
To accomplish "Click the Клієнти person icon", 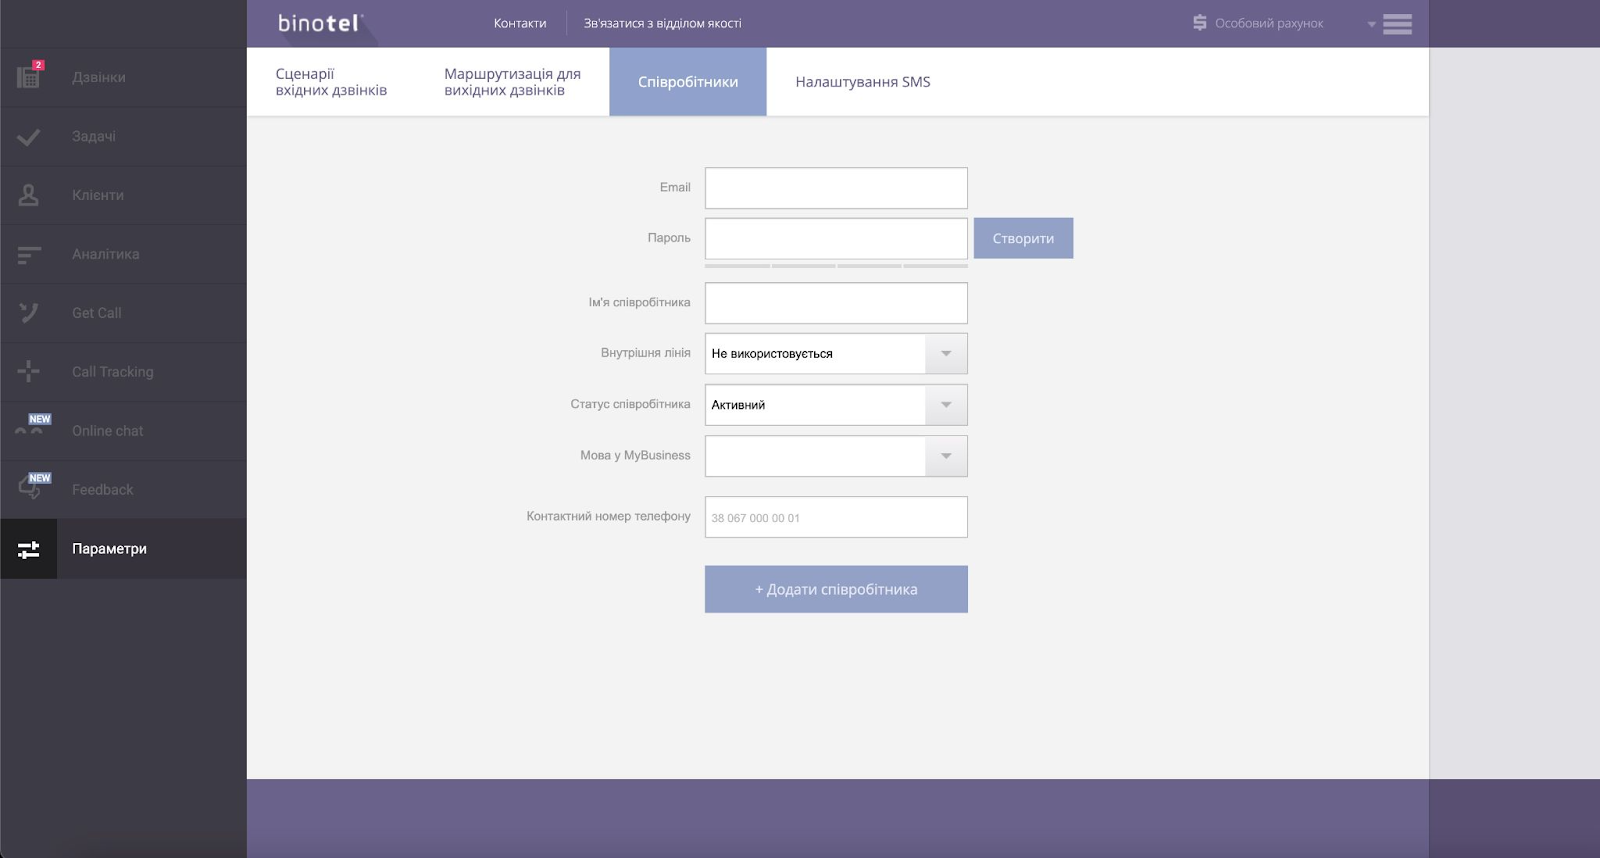I will pyautogui.click(x=29, y=195).
